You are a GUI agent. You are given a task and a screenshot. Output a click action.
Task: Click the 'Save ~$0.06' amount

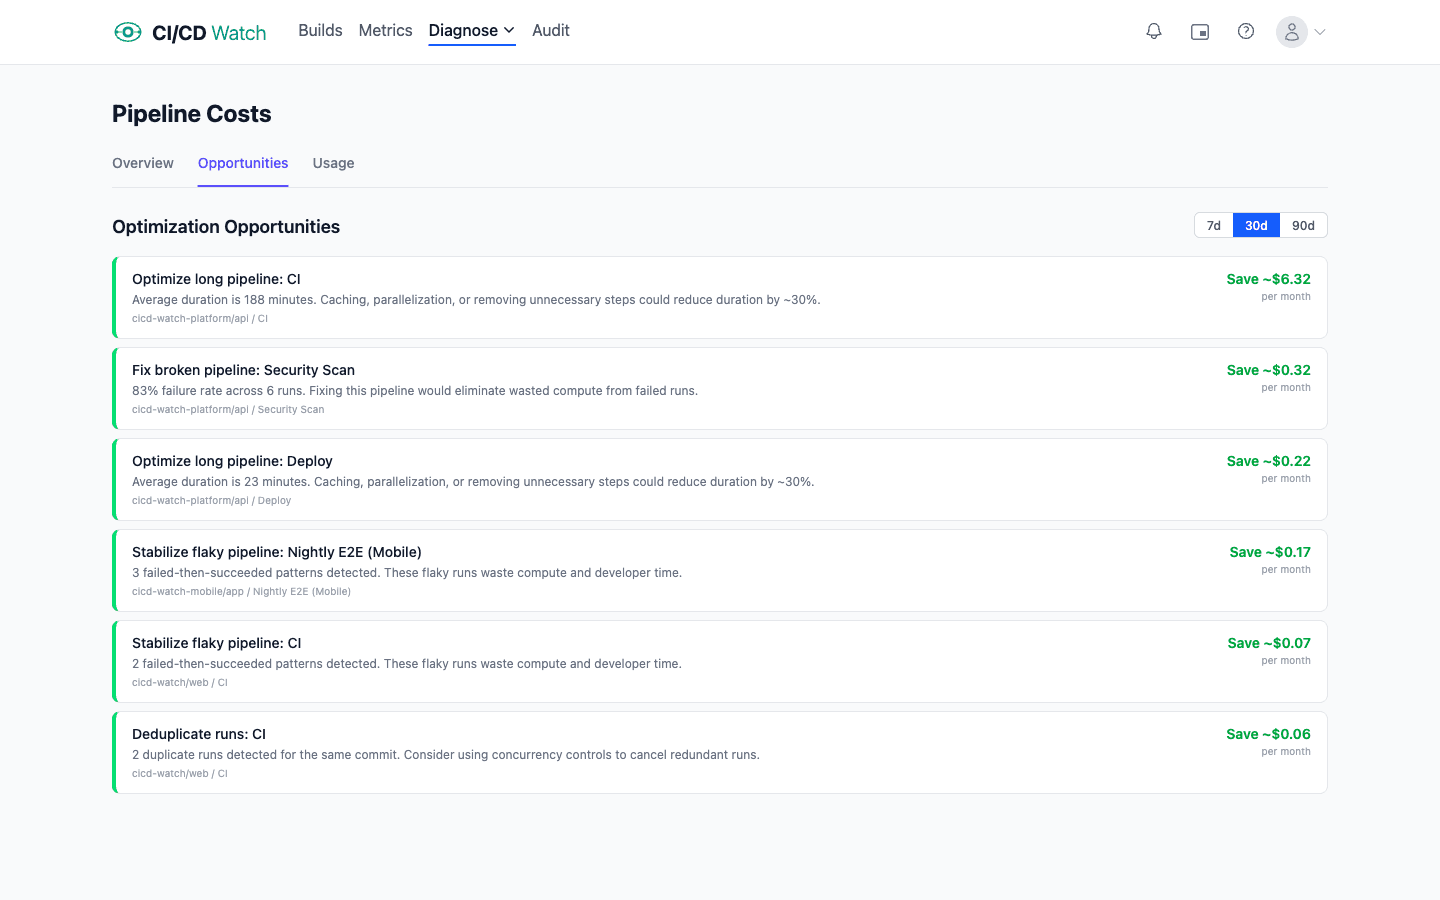[x=1268, y=734]
